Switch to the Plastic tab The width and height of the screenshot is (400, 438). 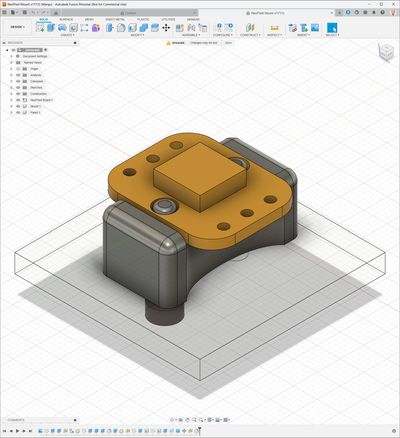click(143, 20)
